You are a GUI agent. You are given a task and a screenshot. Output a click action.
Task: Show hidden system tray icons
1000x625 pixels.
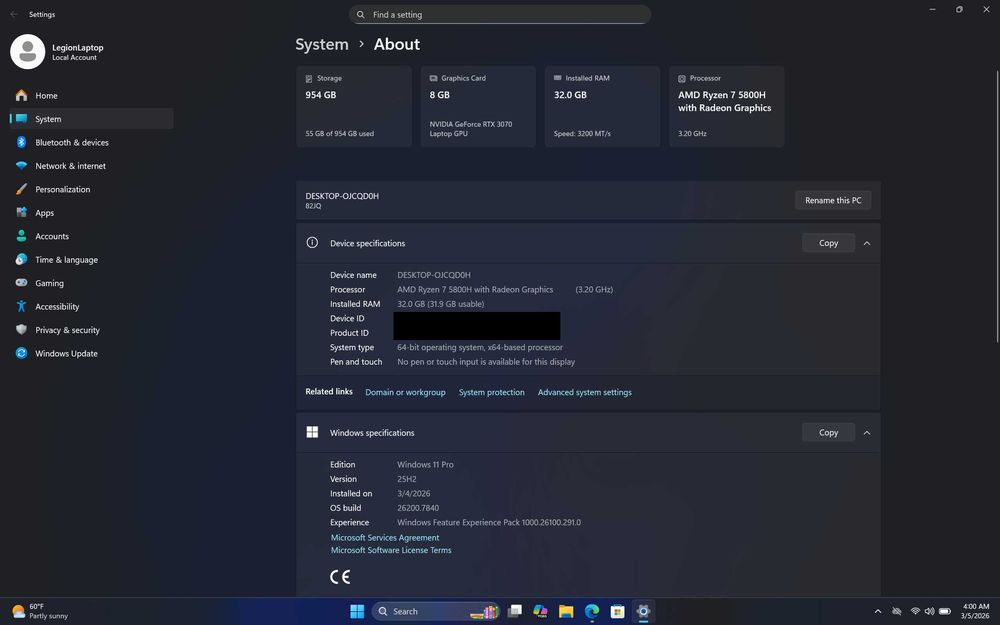[878, 611]
